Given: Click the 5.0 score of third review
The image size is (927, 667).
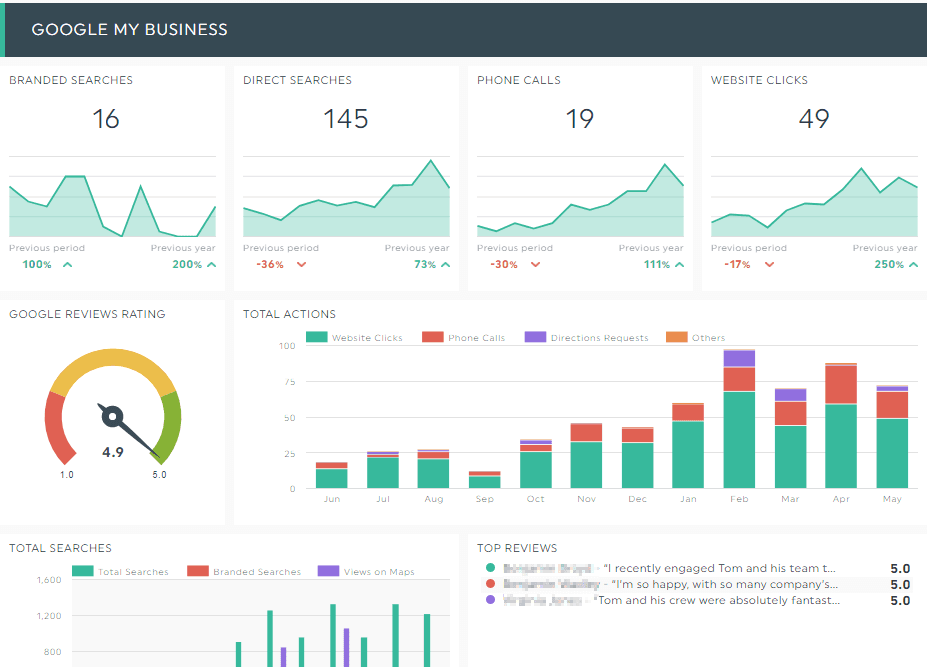Looking at the screenshot, I should tap(900, 600).
